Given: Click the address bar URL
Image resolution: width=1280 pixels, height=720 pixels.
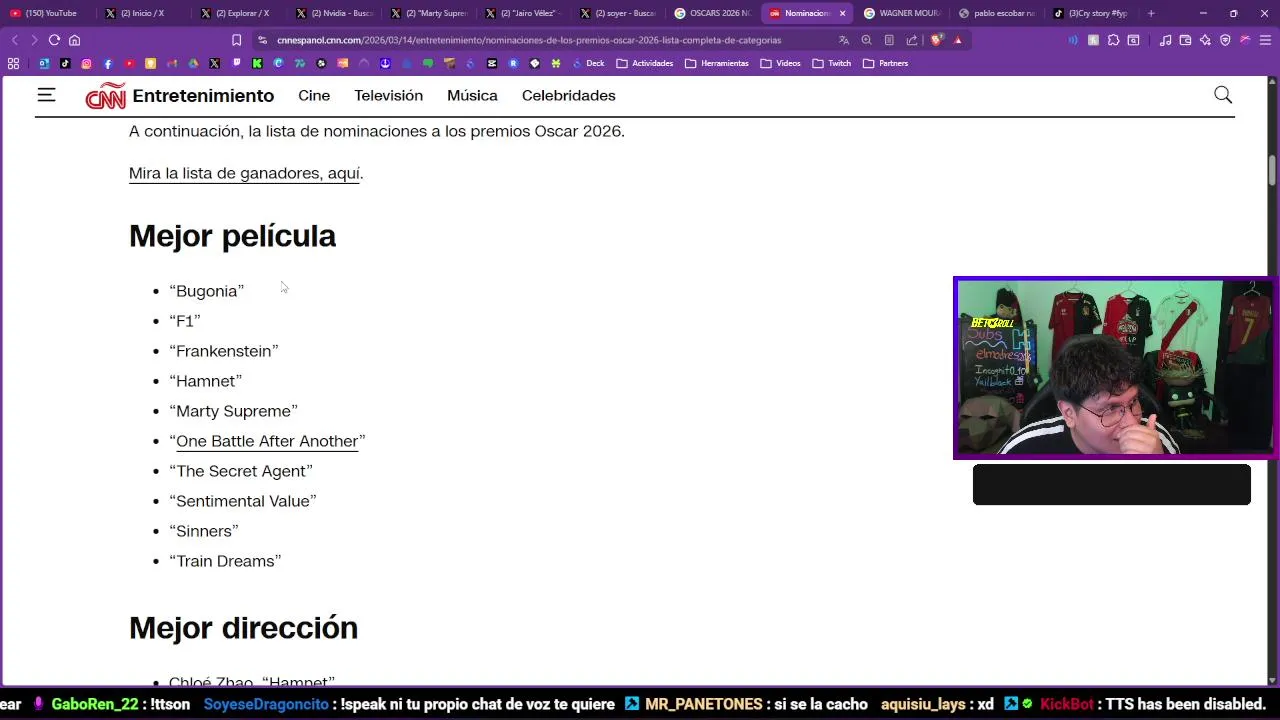Looking at the screenshot, I should pos(530,40).
